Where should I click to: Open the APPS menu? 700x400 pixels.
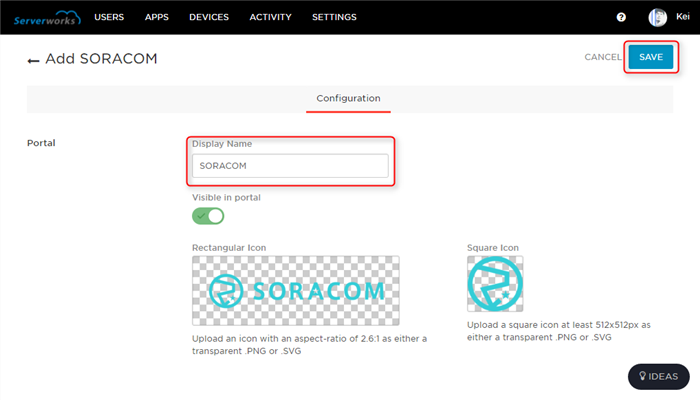[157, 17]
